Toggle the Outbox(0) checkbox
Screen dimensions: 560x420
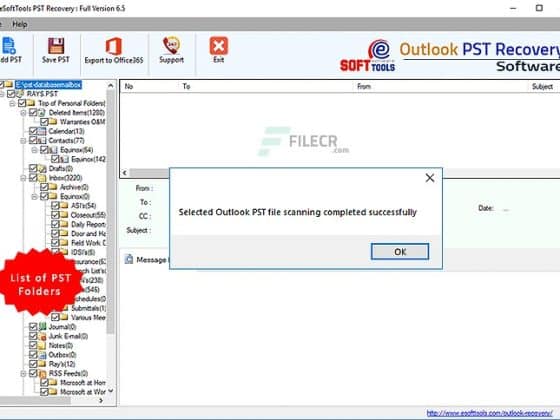click(x=33, y=355)
